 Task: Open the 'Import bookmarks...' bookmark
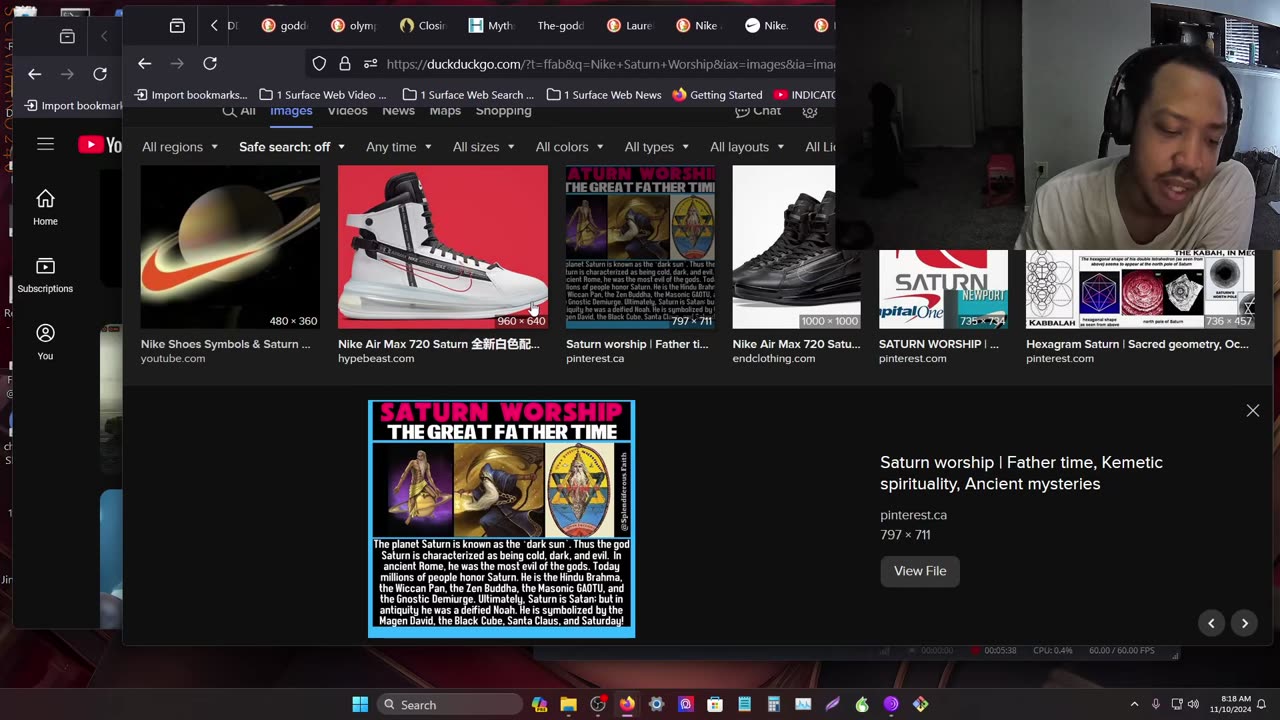tap(190, 95)
